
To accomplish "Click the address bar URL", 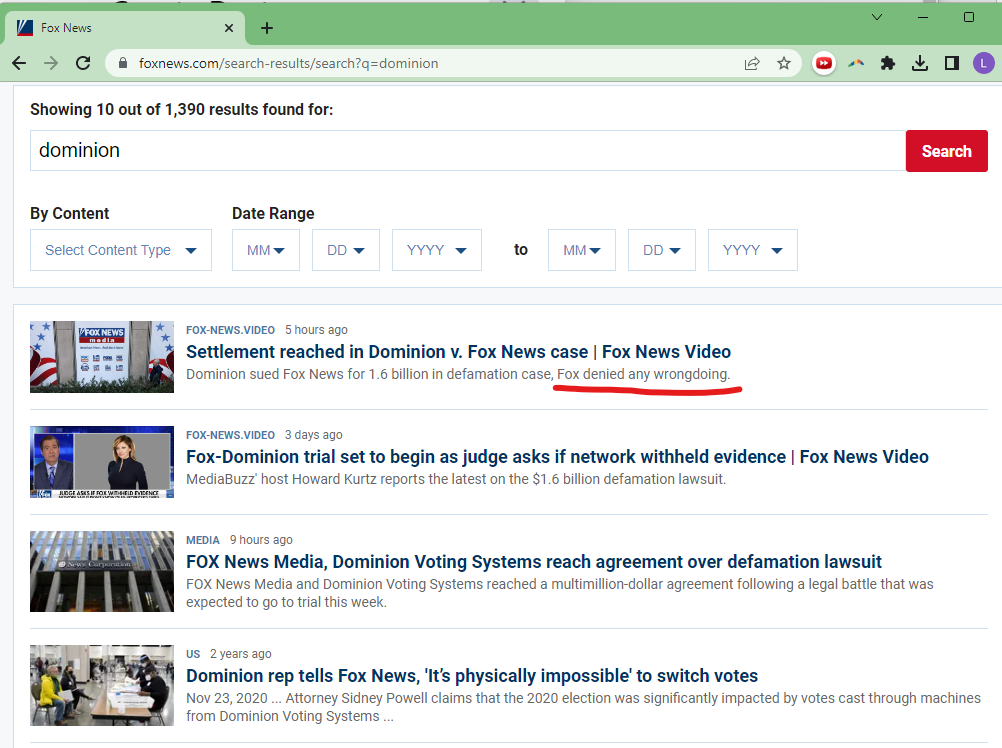I will 288,63.
